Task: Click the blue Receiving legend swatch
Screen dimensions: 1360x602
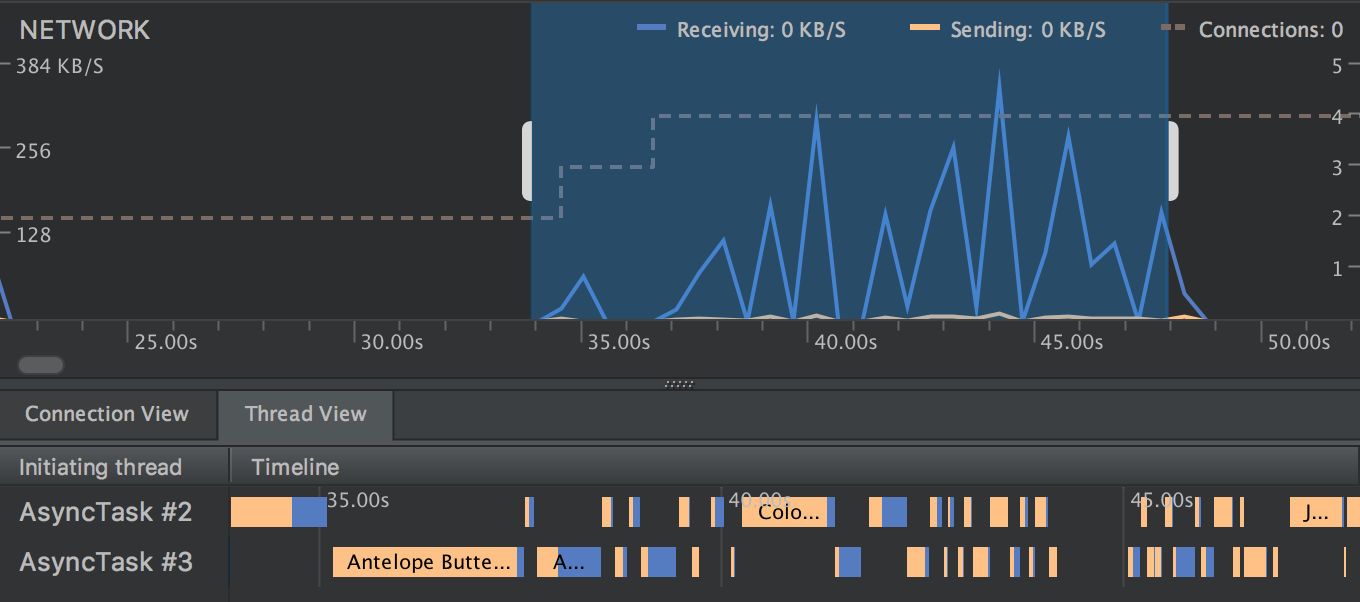Action: point(651,29)
